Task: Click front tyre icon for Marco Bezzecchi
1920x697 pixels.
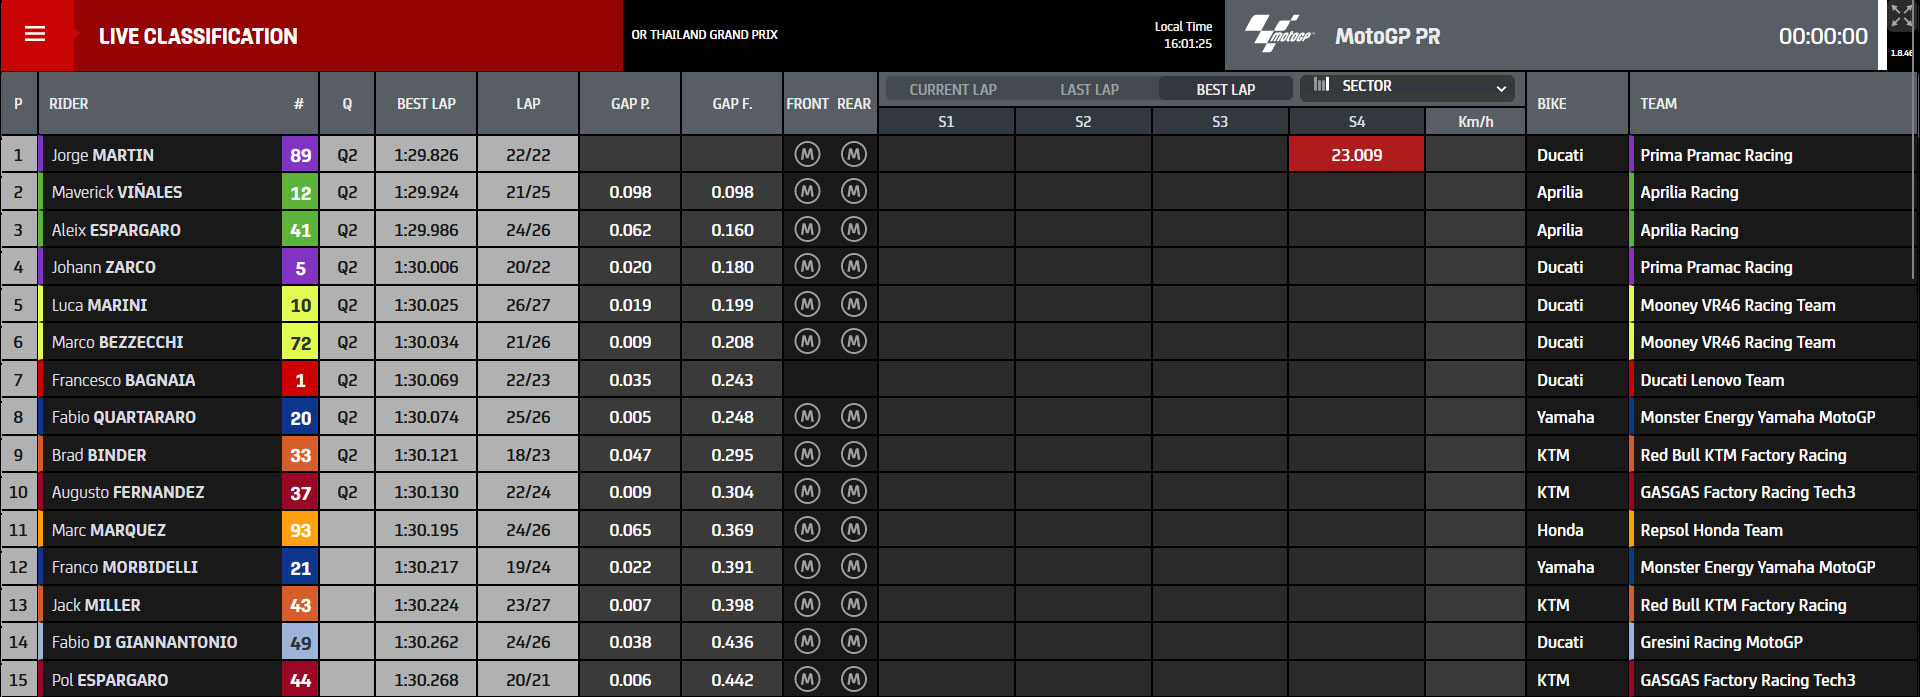Action: point(807,341)
